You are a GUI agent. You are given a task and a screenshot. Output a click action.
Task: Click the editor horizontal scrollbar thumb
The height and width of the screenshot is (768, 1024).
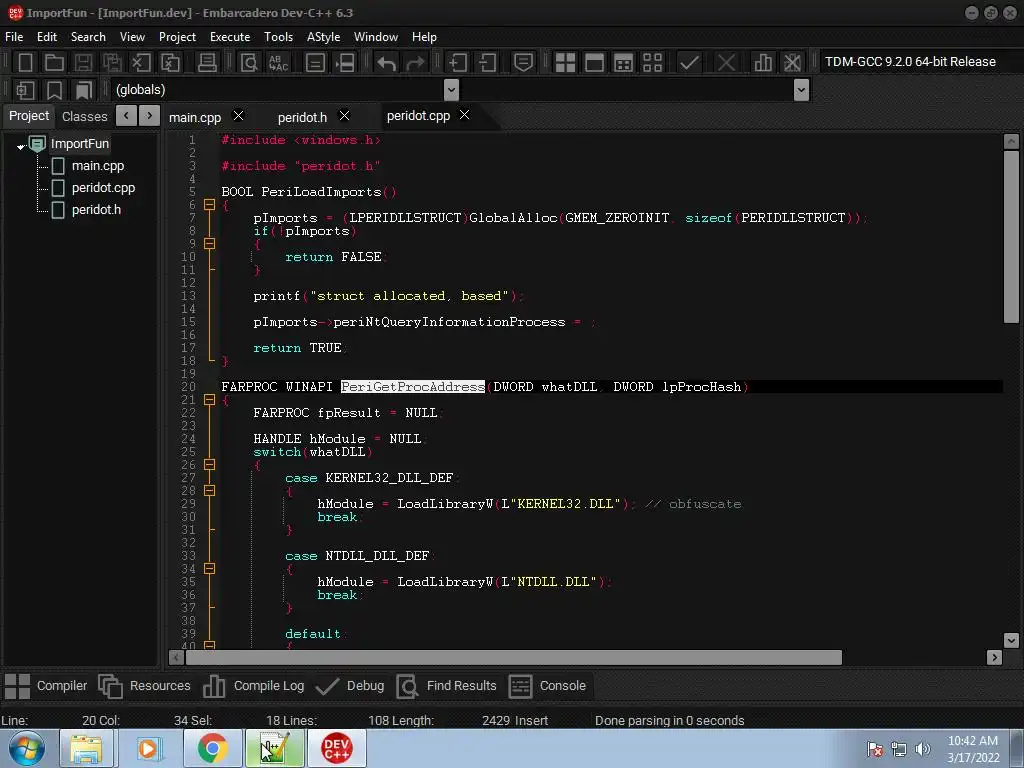[x=514, y=657]
